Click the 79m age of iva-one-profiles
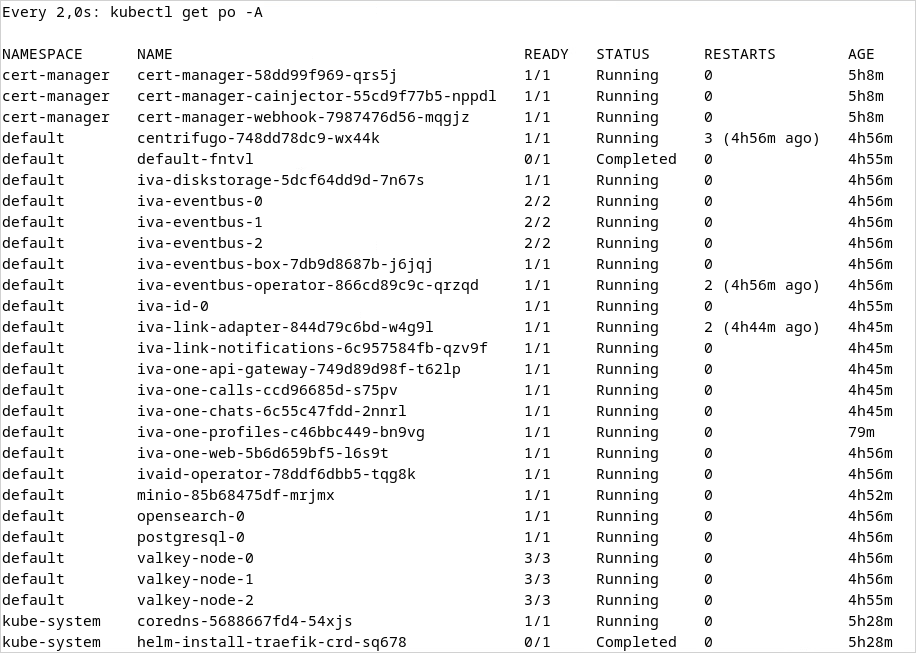The height and width of the screenshot is (653, 916). coord(861,432)
